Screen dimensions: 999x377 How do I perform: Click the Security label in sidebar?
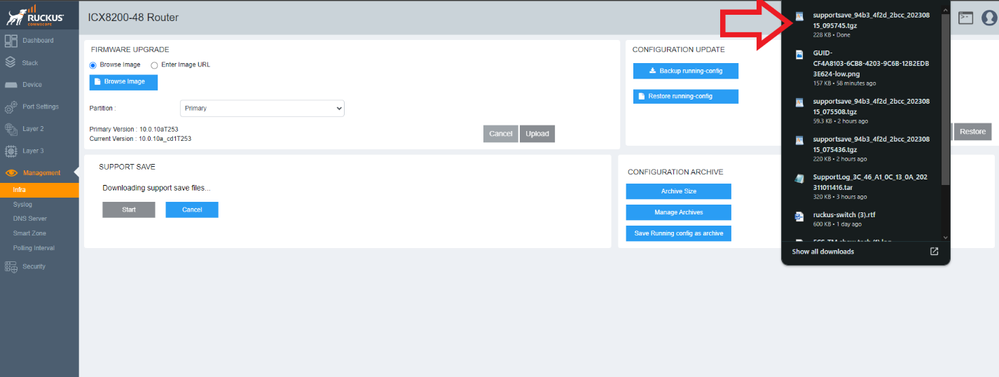point(34,267)
